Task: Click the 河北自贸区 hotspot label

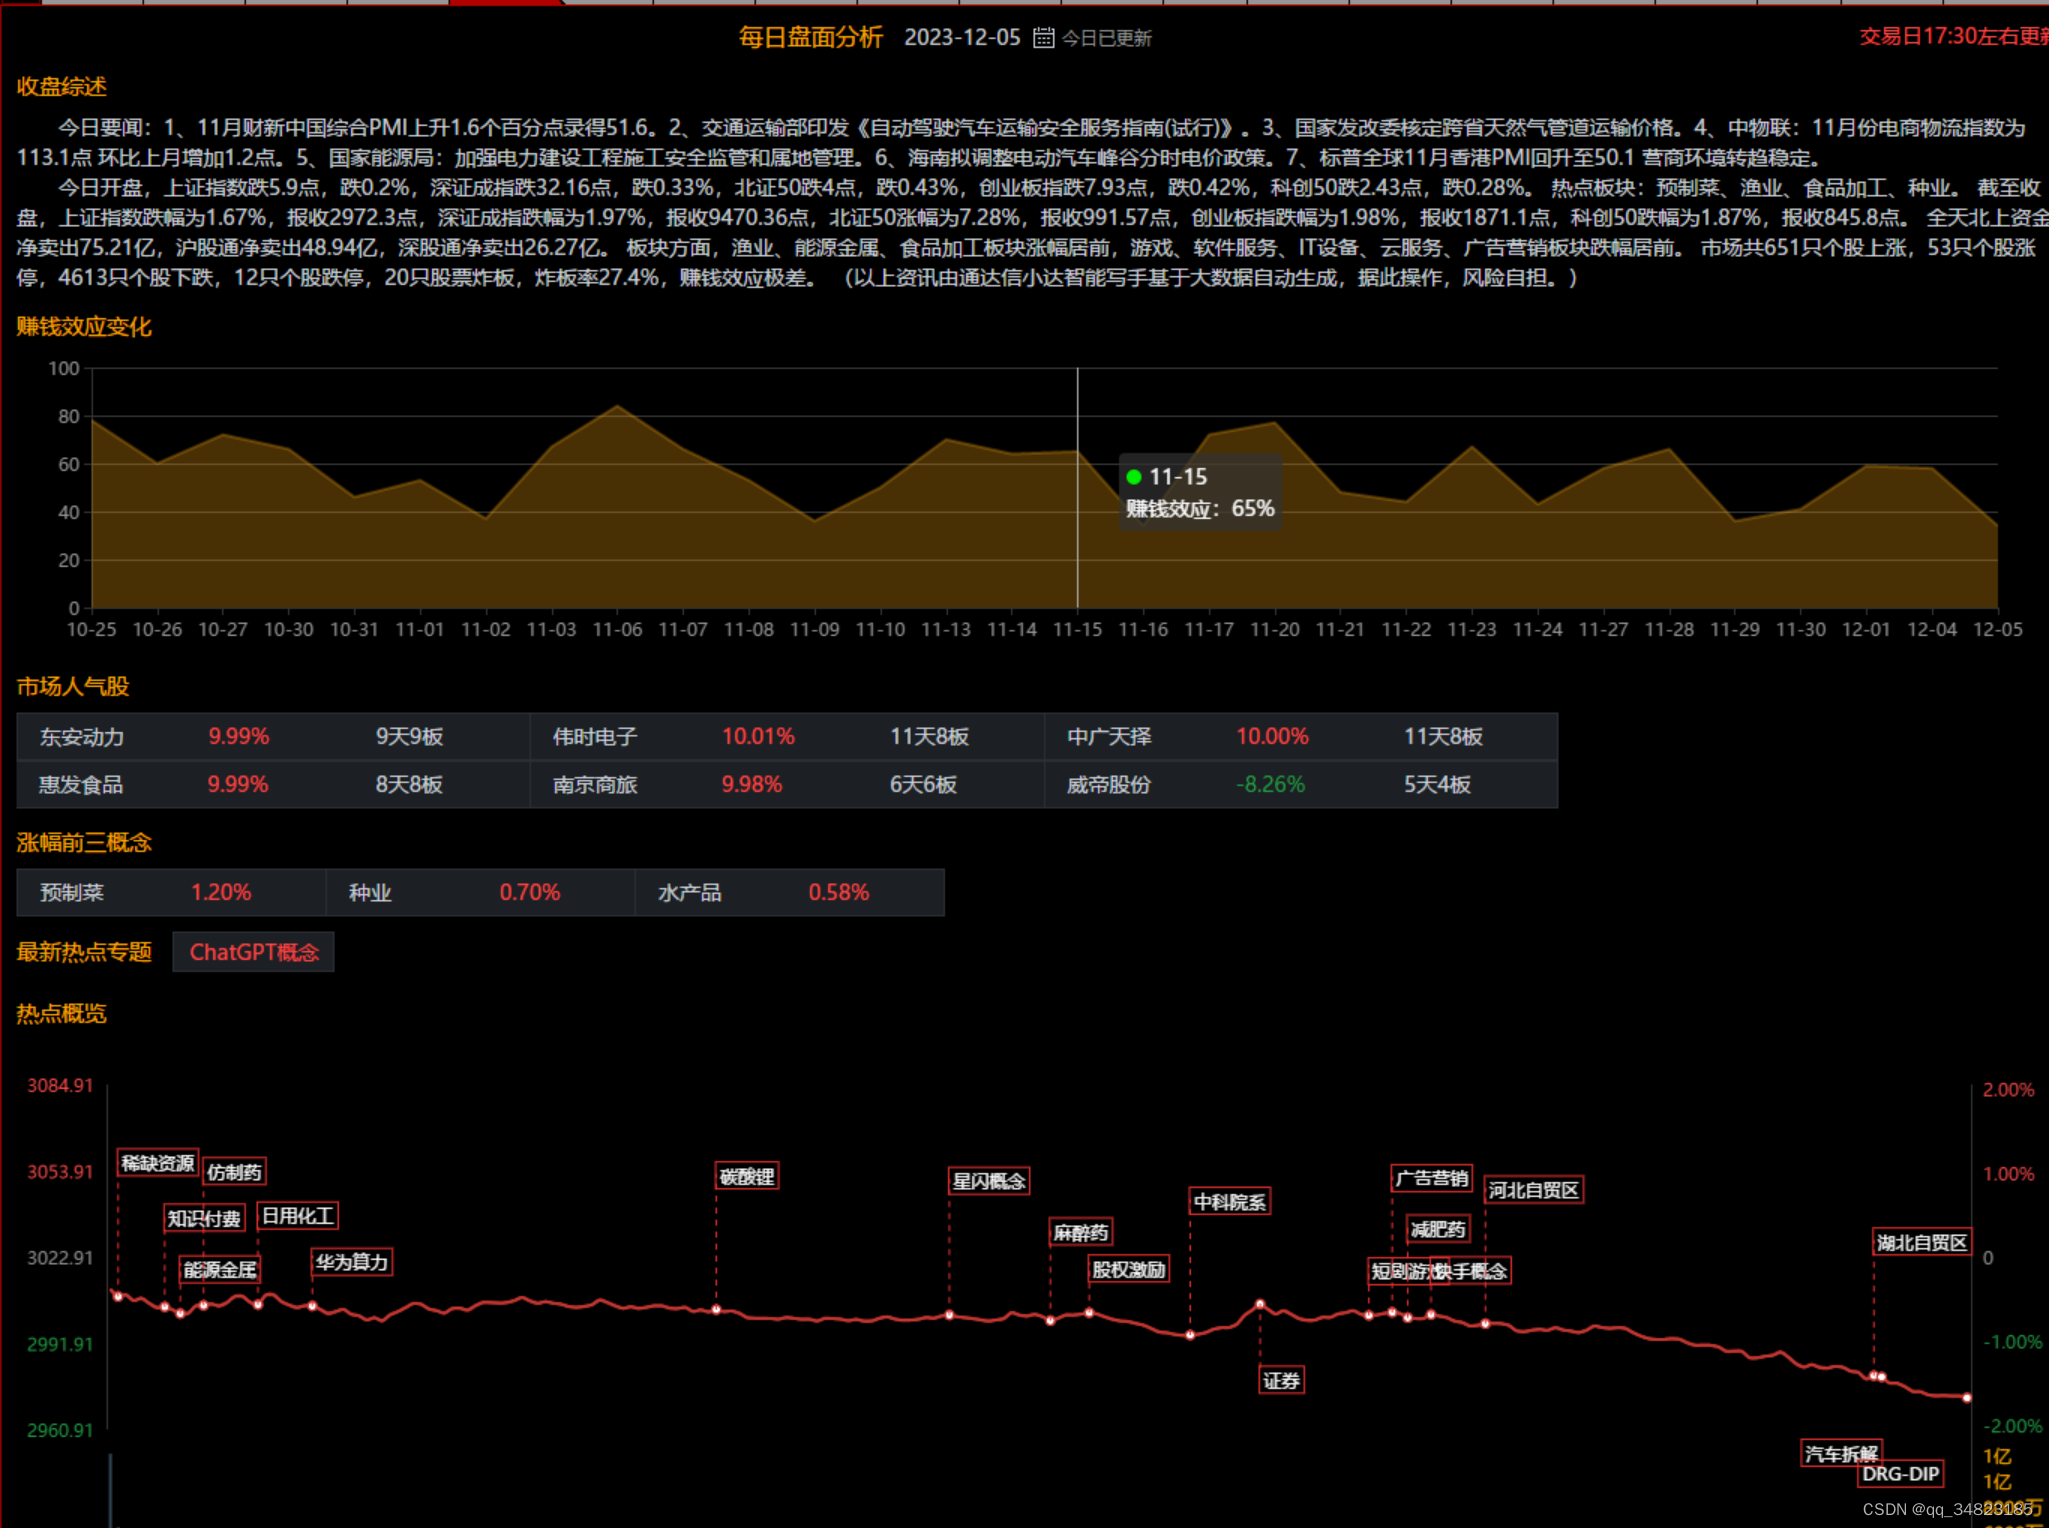Action: (1534, 1190)
